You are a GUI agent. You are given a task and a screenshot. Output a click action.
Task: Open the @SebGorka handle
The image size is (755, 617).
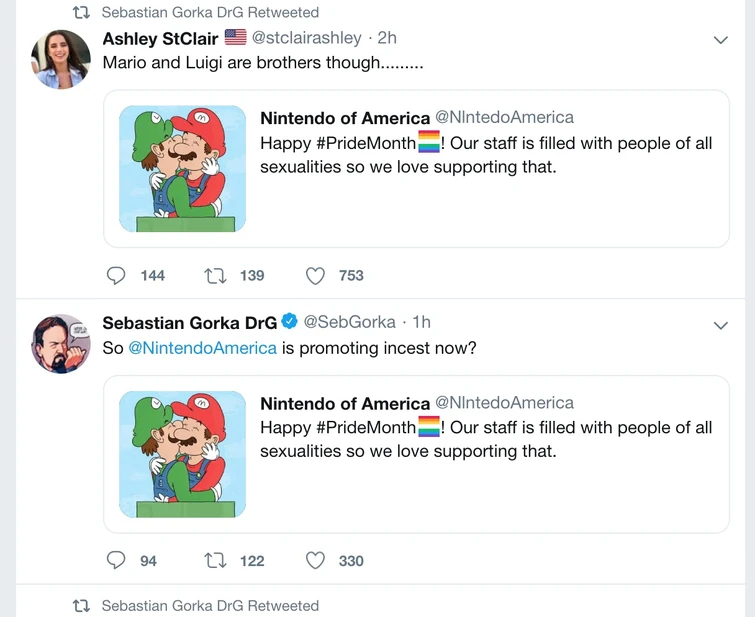coord(349,322)
